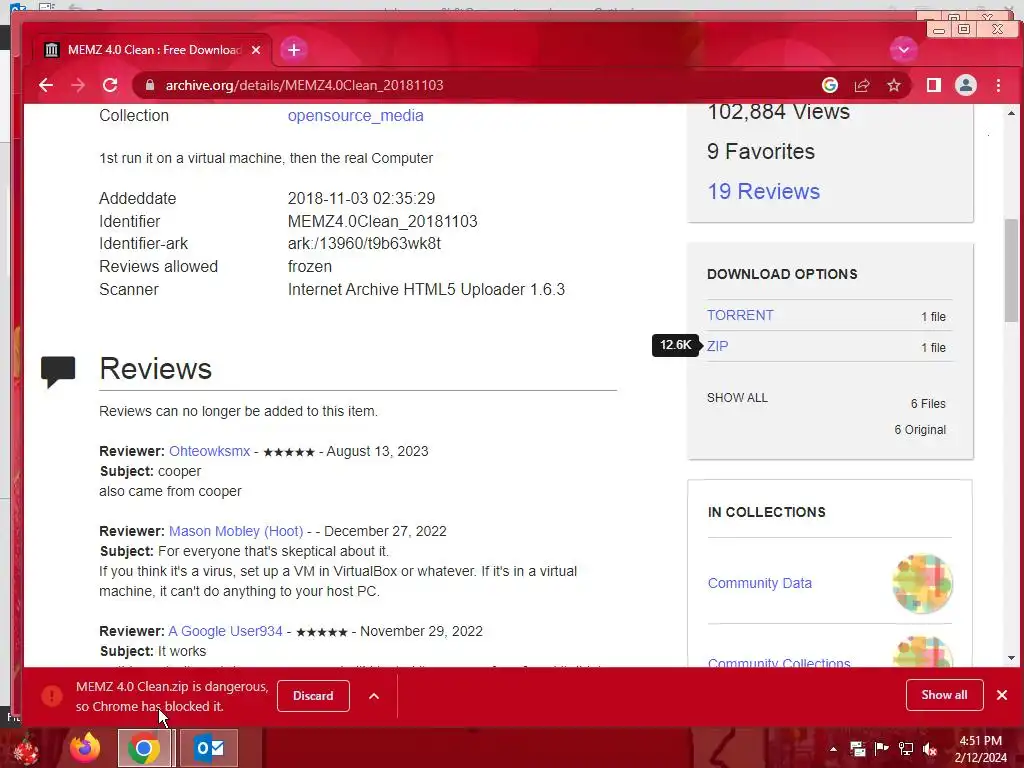Open Chrome's three-dot menu
The height and width of the screenshot is (768, 1024).
[998, 86]
